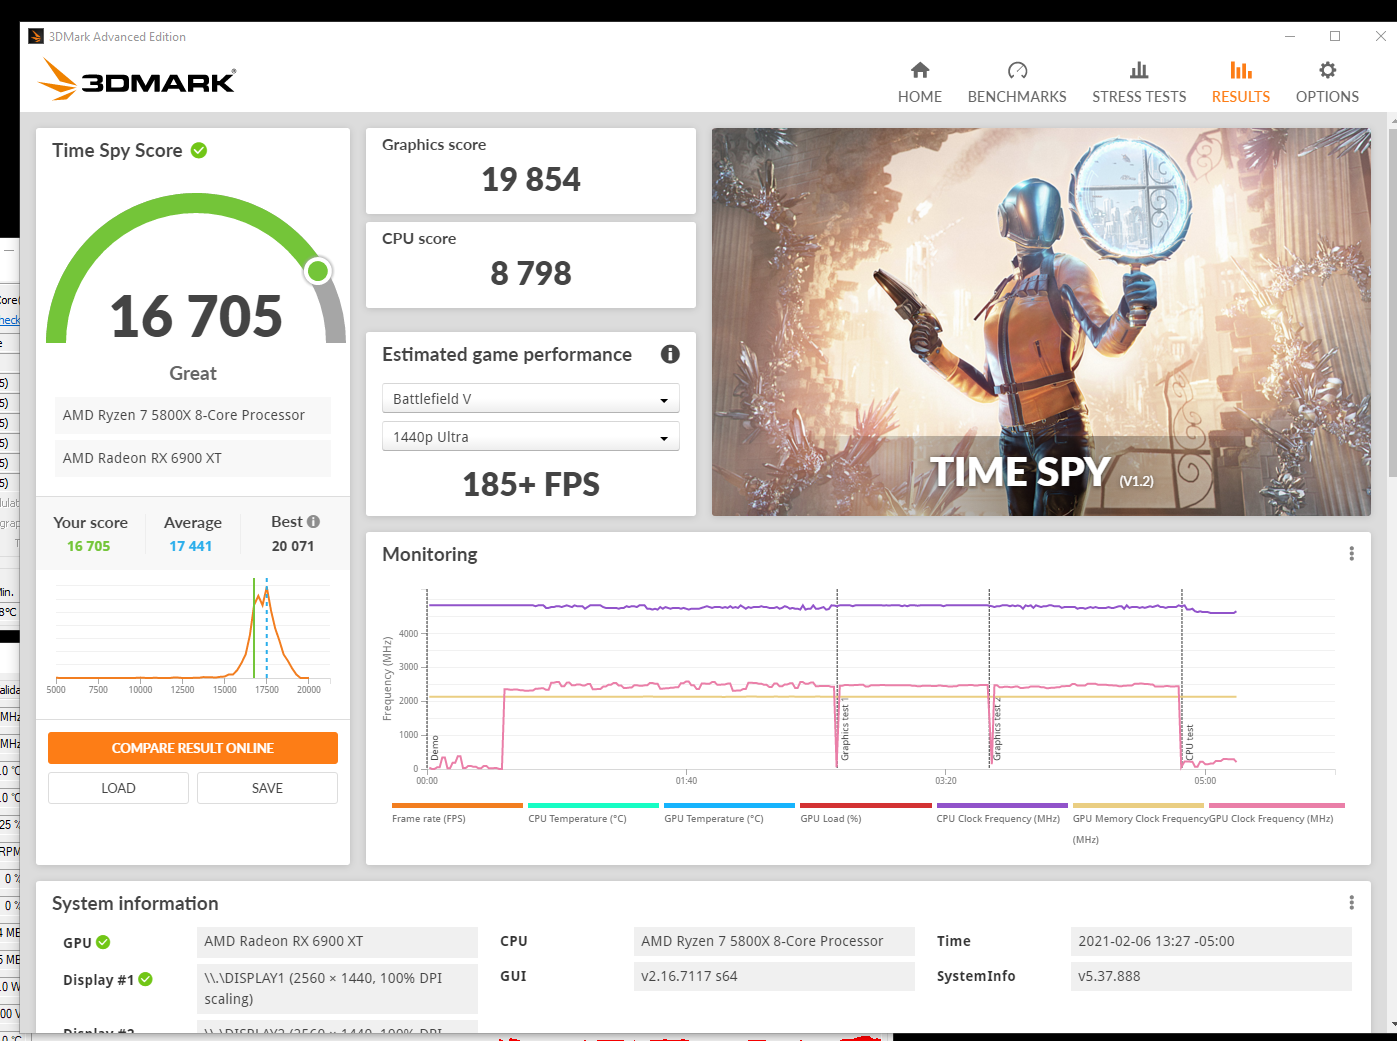
Task: Open the Monitoring panel three-dot menu
Action: pyautogui.click(x=1351, y=554)
